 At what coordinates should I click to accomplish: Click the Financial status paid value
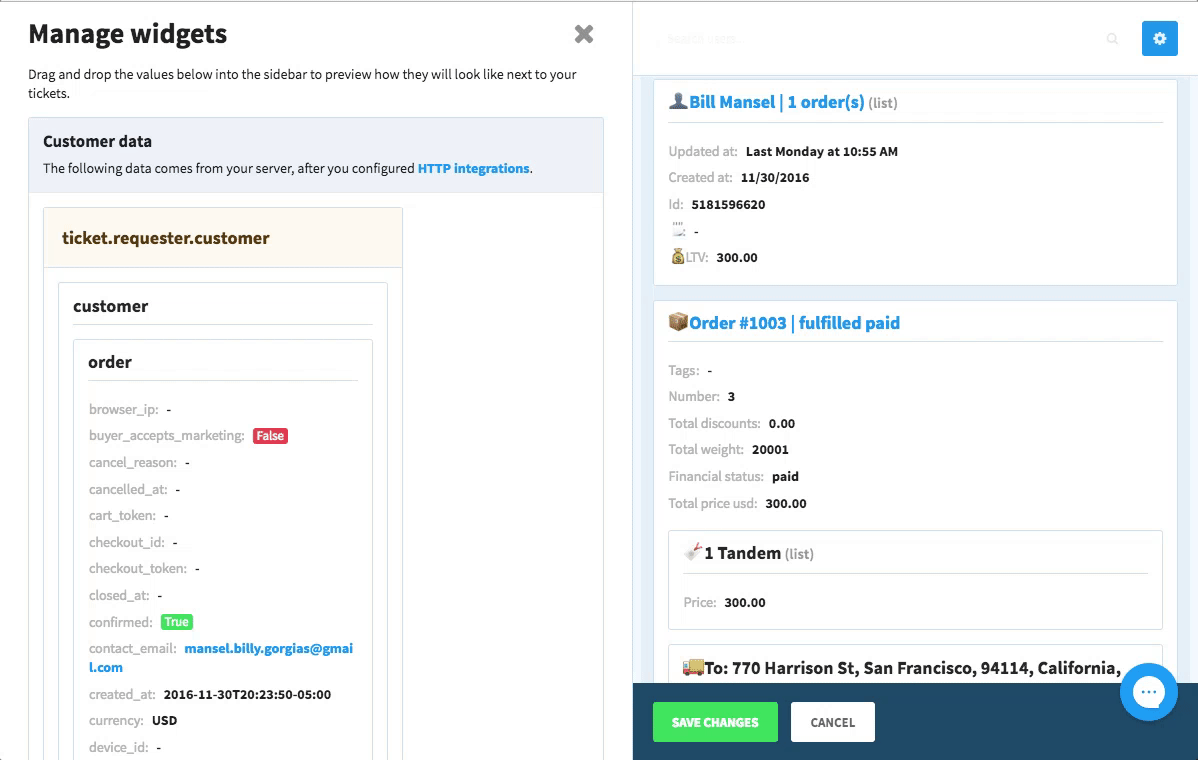pos(785,476)
